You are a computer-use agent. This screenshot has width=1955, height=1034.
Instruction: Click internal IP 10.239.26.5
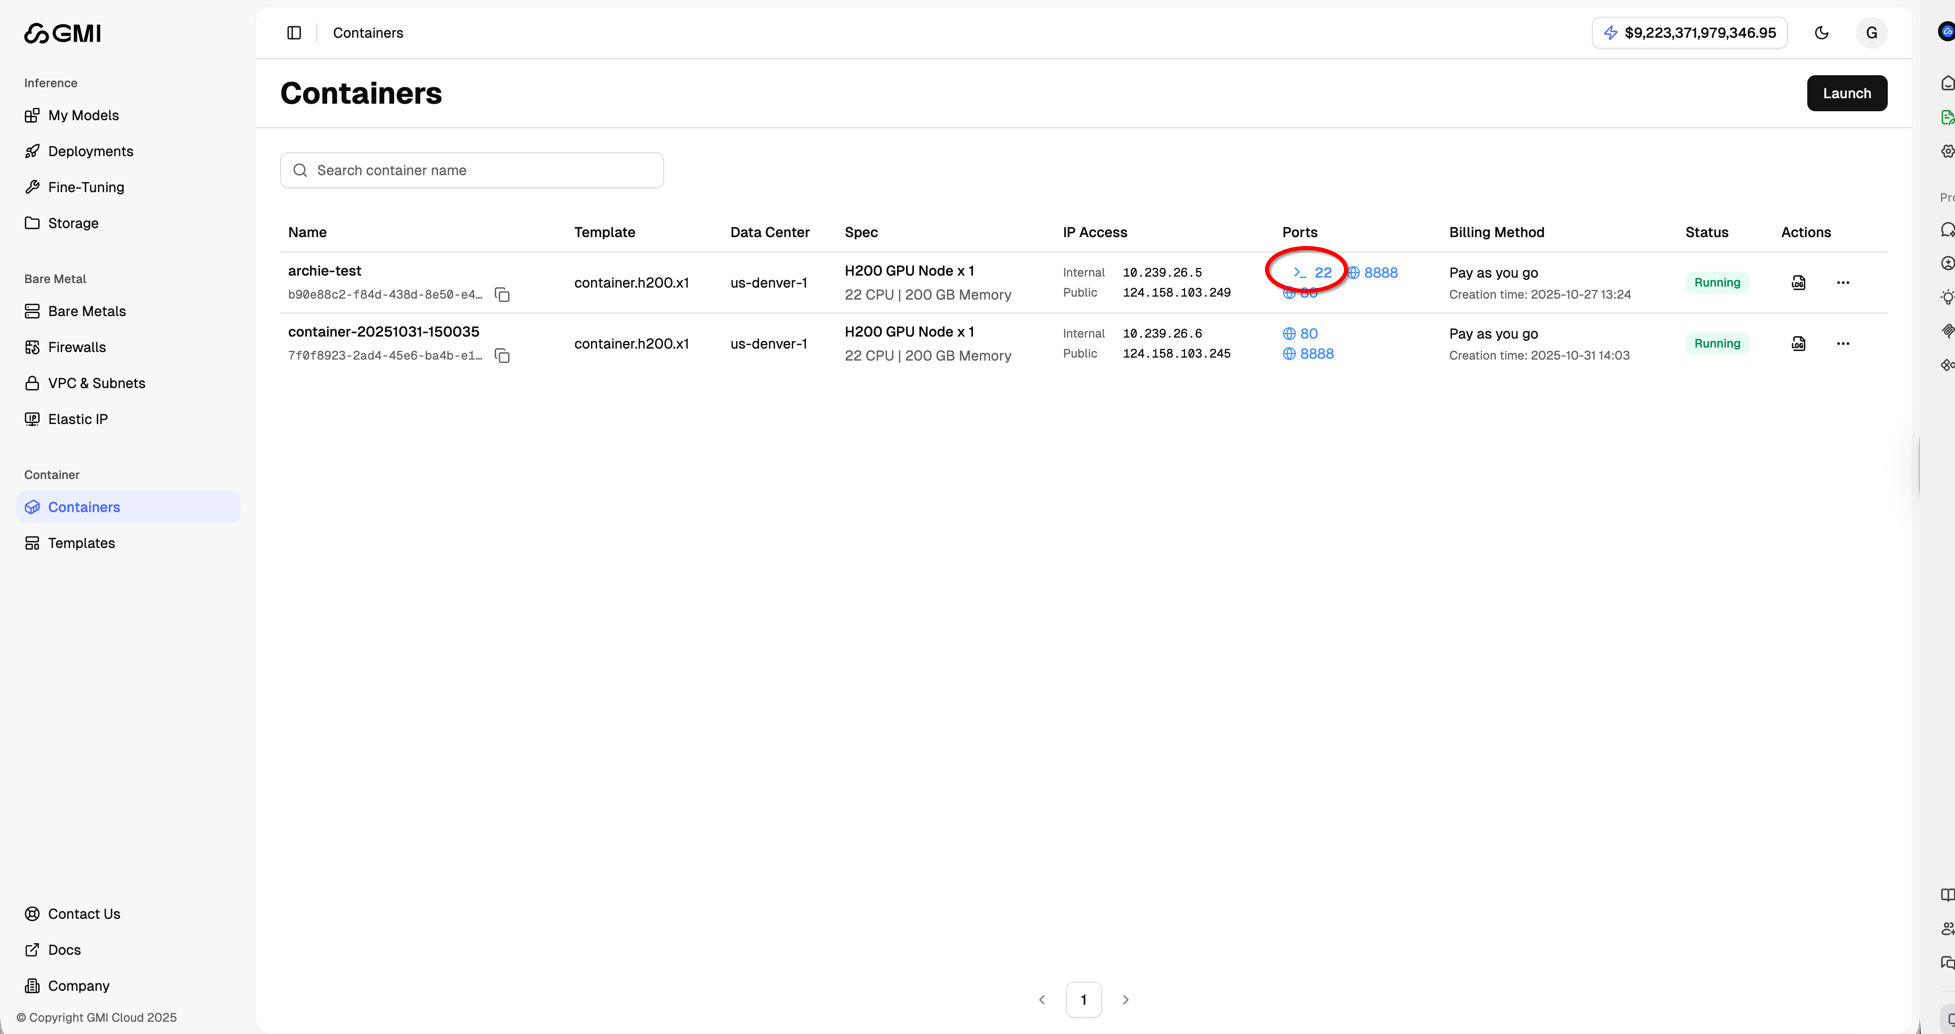coord(1162,272)
